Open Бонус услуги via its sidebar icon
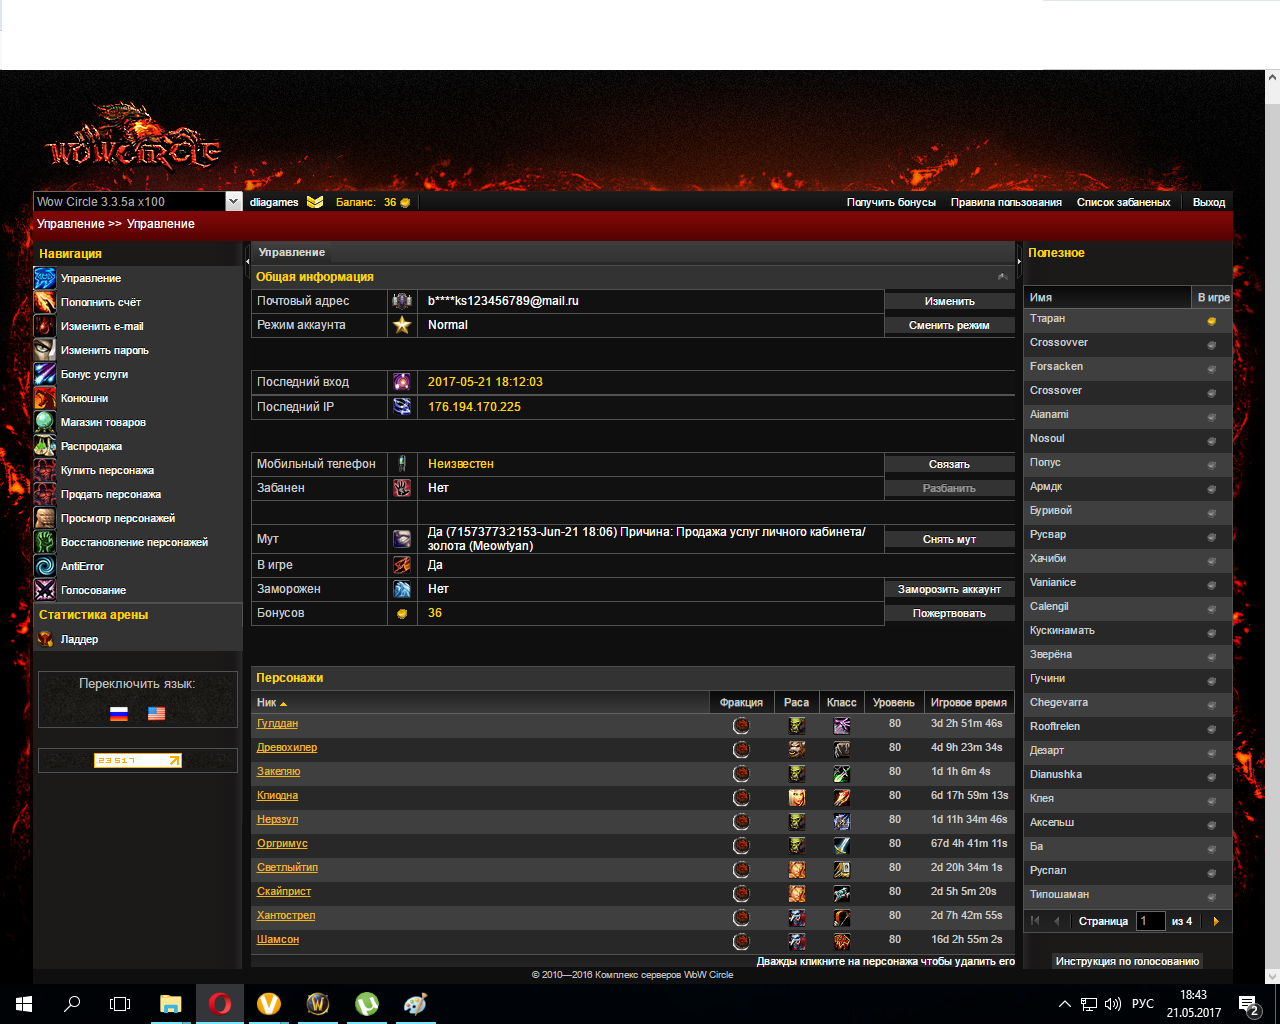 click(x=45, y=374)
